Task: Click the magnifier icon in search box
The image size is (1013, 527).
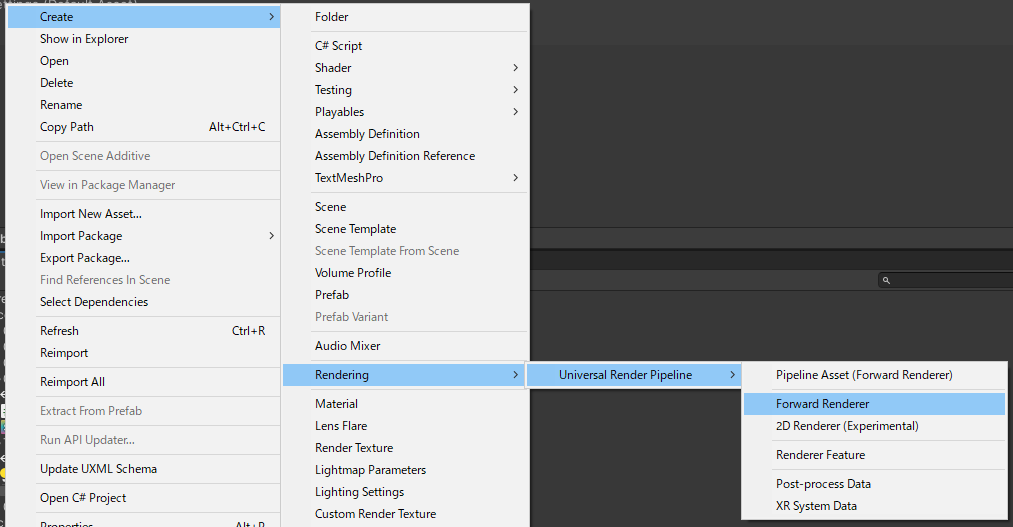Action: [x=886, y=280]
